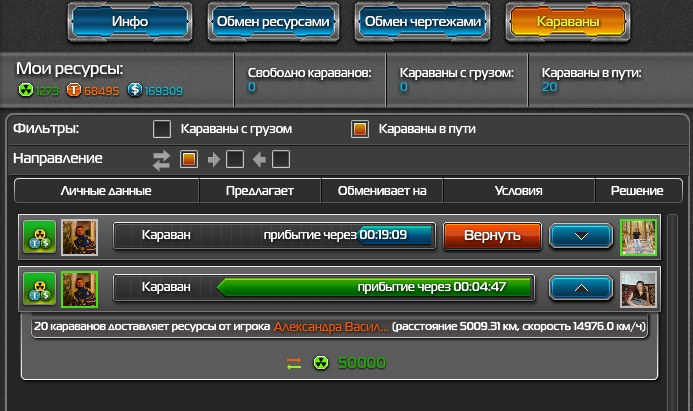Click resource icon in the 00:04:47 caravan row
Image resolution: width=693 pixels, height=411 pixels.
[40, 289]
